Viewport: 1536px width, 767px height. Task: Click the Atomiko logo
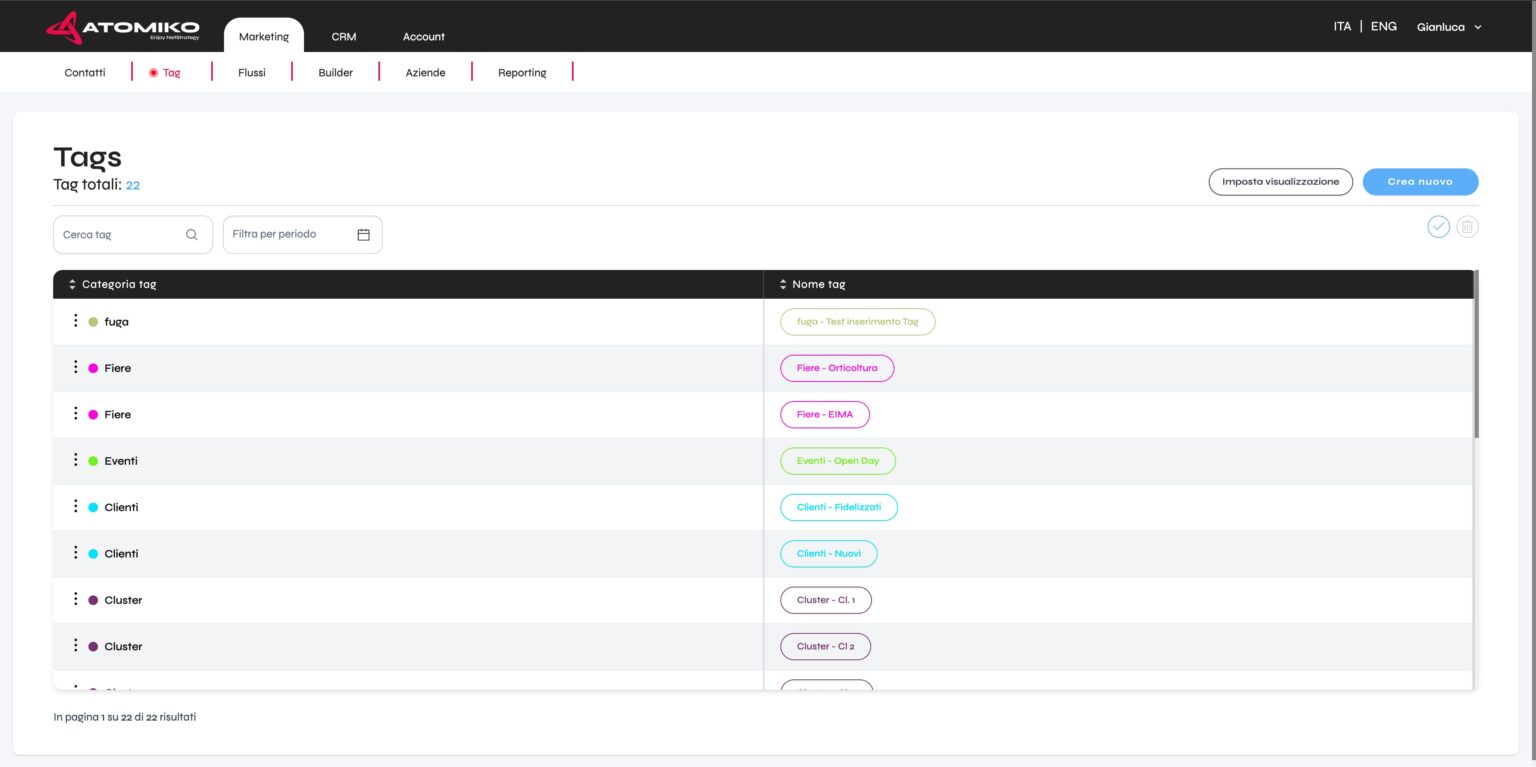(x=122, y=28)
